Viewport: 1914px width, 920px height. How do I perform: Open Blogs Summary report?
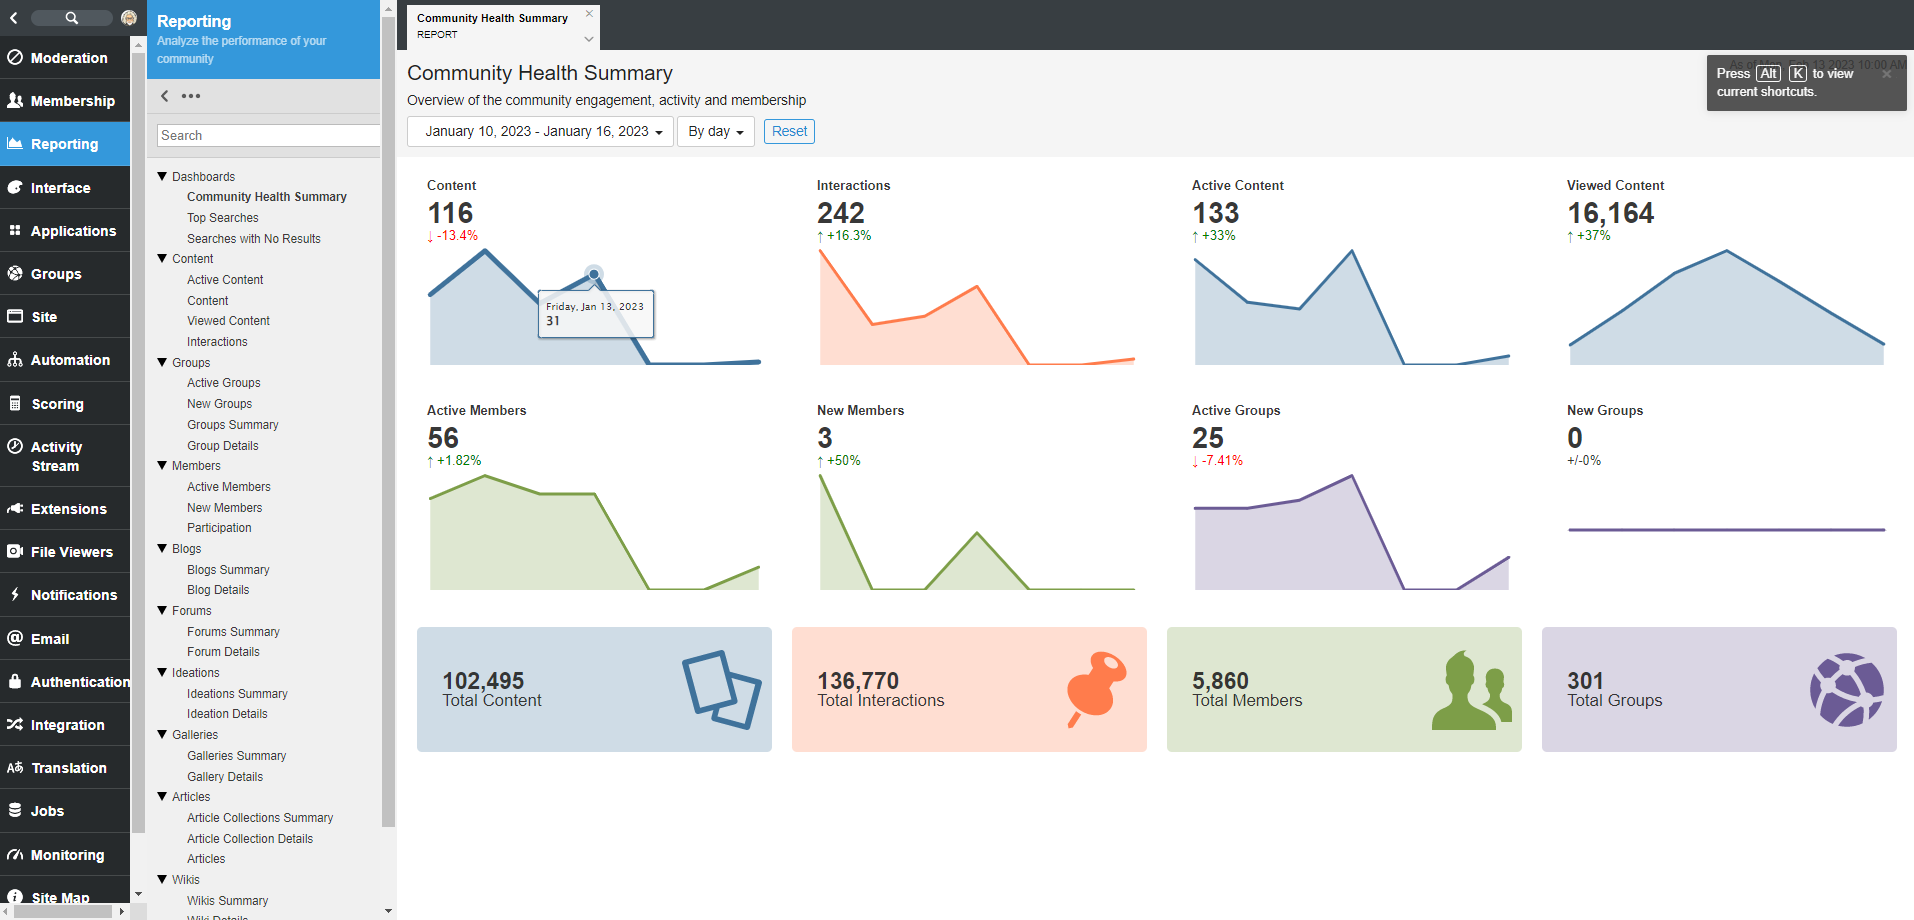click(228, 570)
